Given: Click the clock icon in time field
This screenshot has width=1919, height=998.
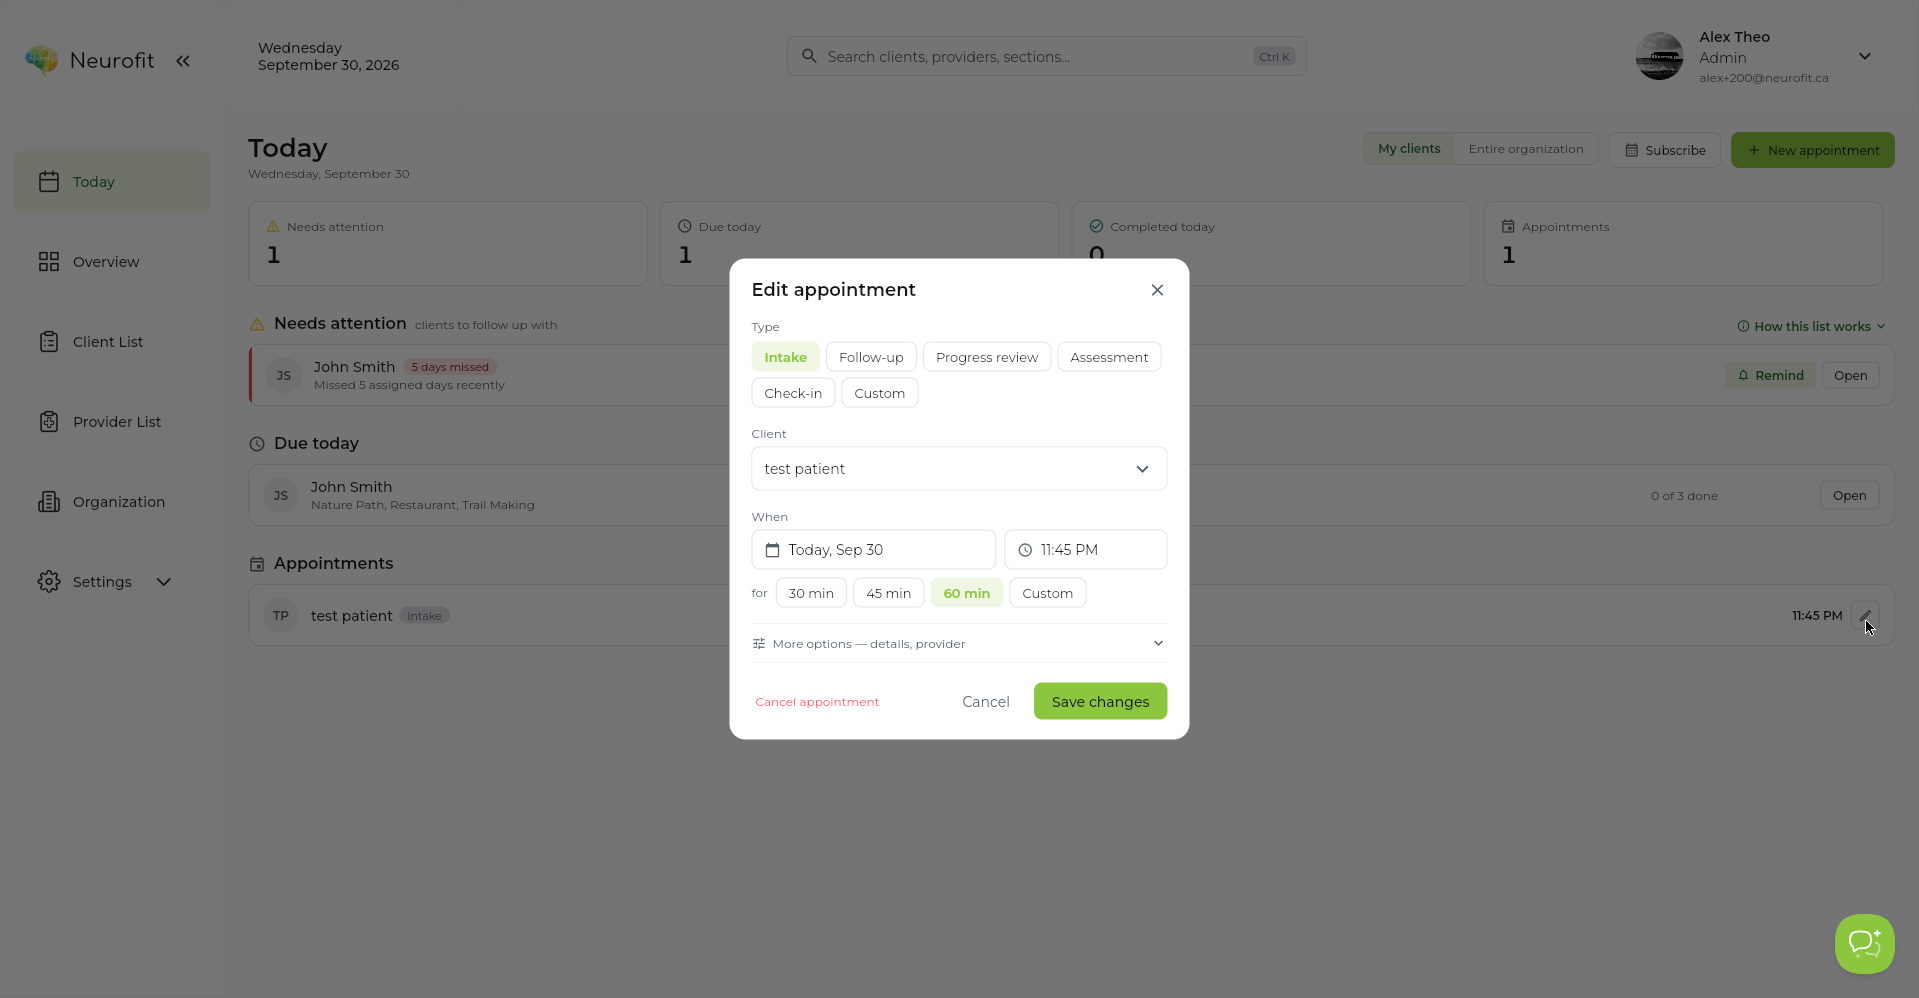Looking at the screenshot, I should 1025,550.
